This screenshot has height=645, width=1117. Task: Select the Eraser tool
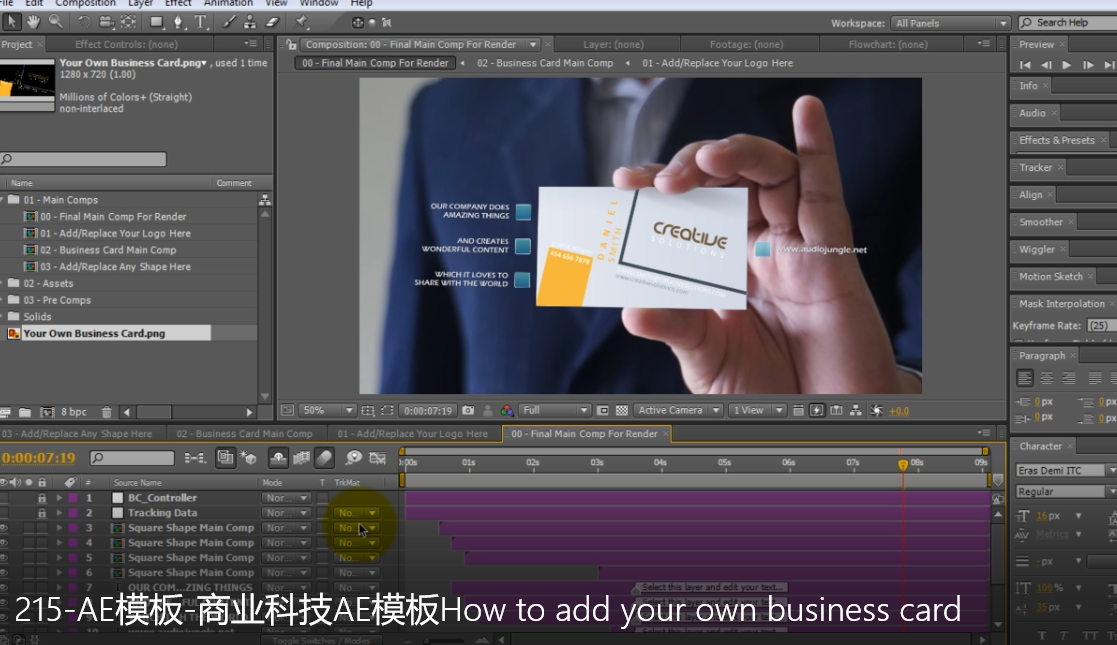(273, 22)
